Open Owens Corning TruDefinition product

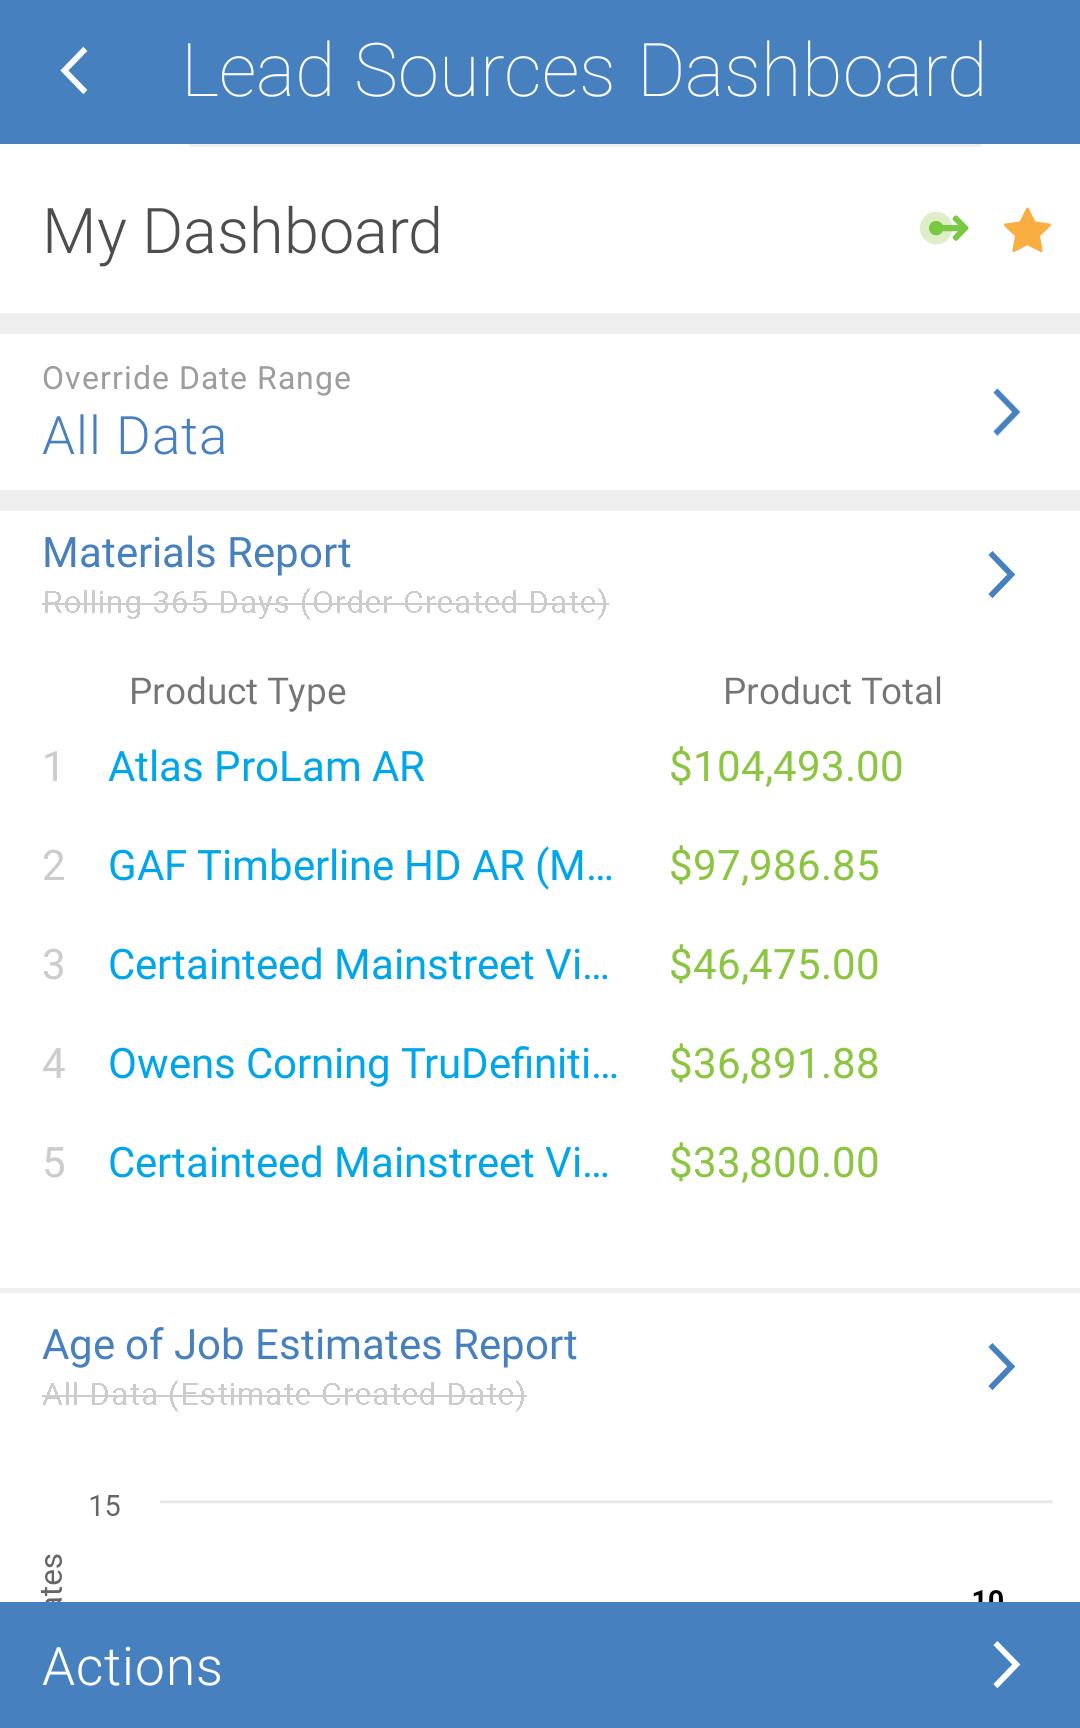[363, 1064]
